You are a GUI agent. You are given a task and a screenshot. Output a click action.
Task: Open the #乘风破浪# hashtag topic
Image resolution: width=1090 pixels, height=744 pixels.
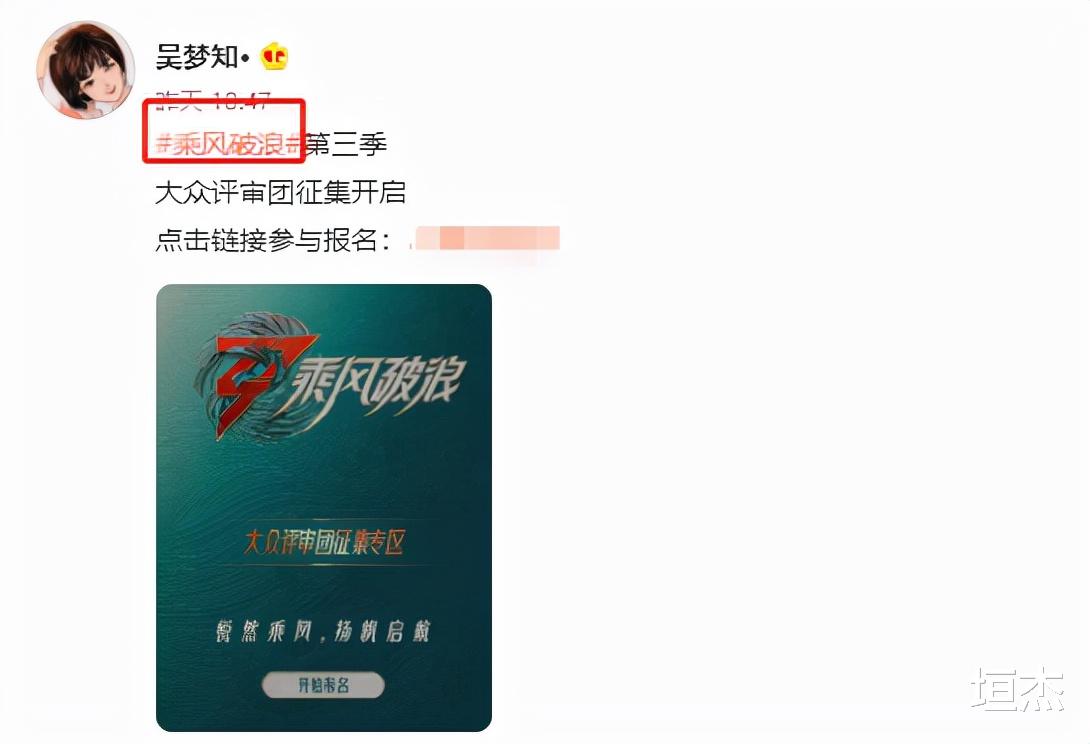227,144
